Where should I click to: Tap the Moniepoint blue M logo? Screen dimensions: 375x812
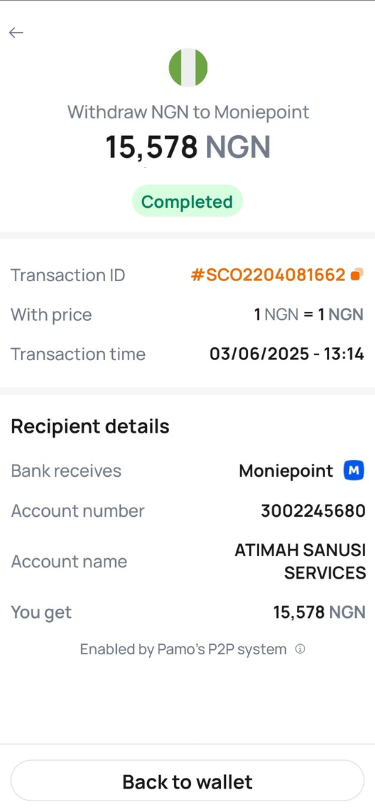(x=354, y=471)
